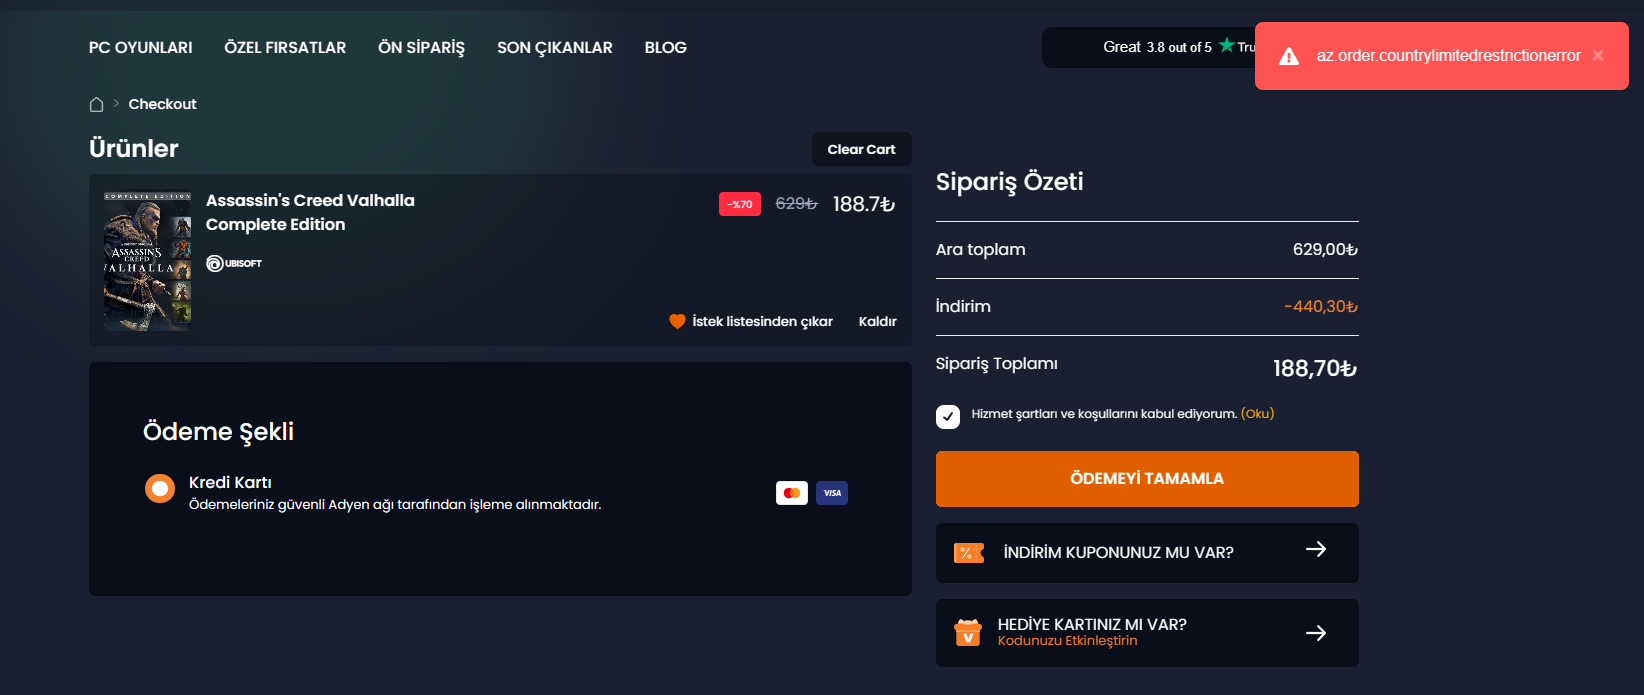Screen dimensions: 1644x695
Task: Click the 188.7₺ discounted product price
Action: point(864,204)
